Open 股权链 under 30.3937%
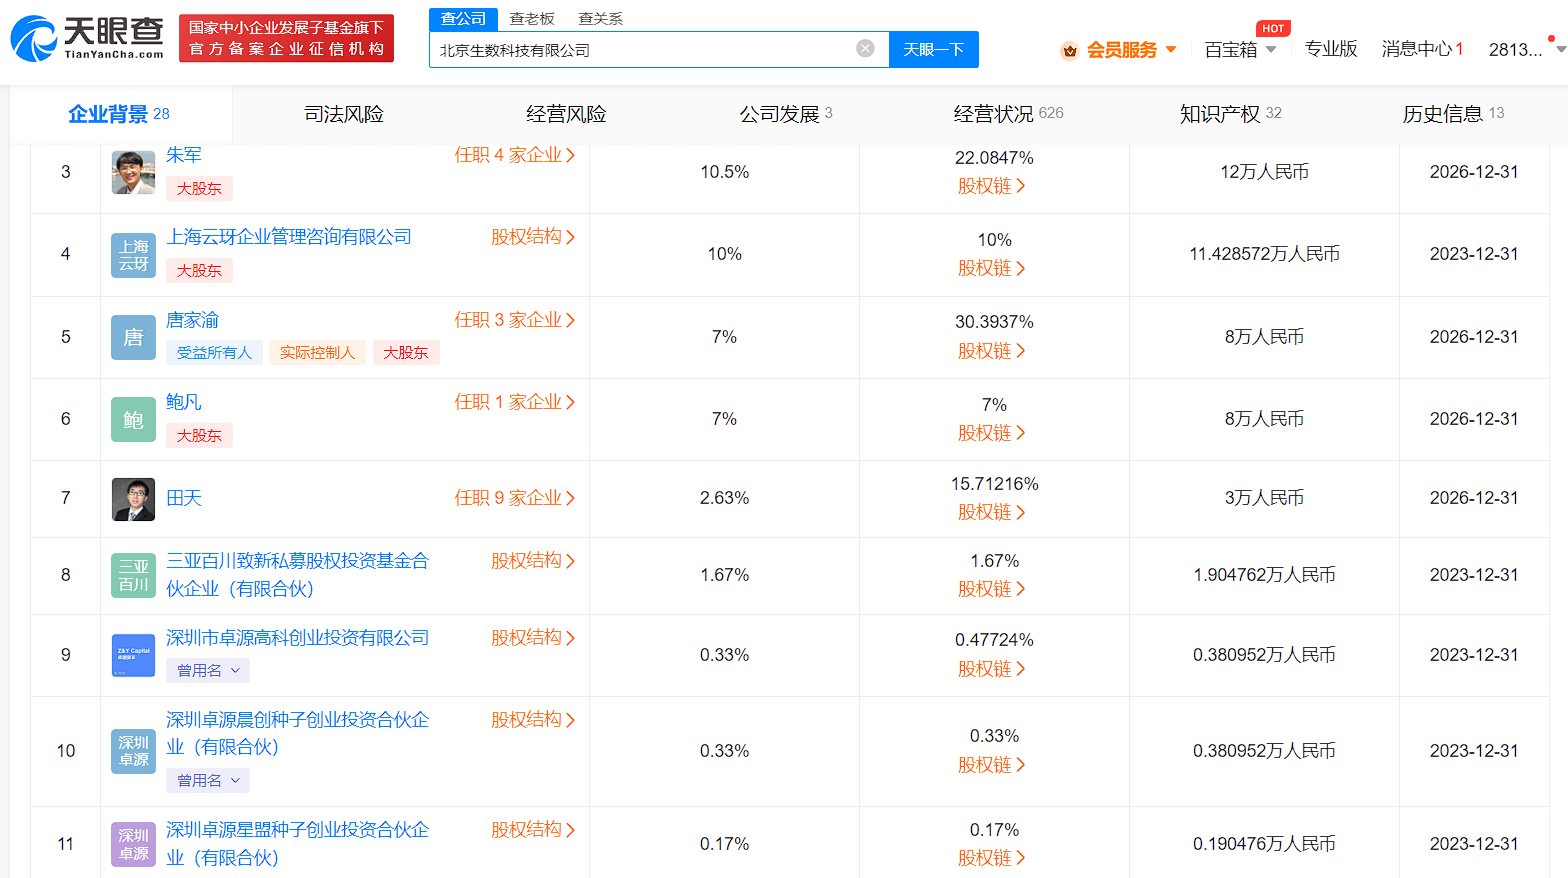The image size is (1568, 878). 992,351
